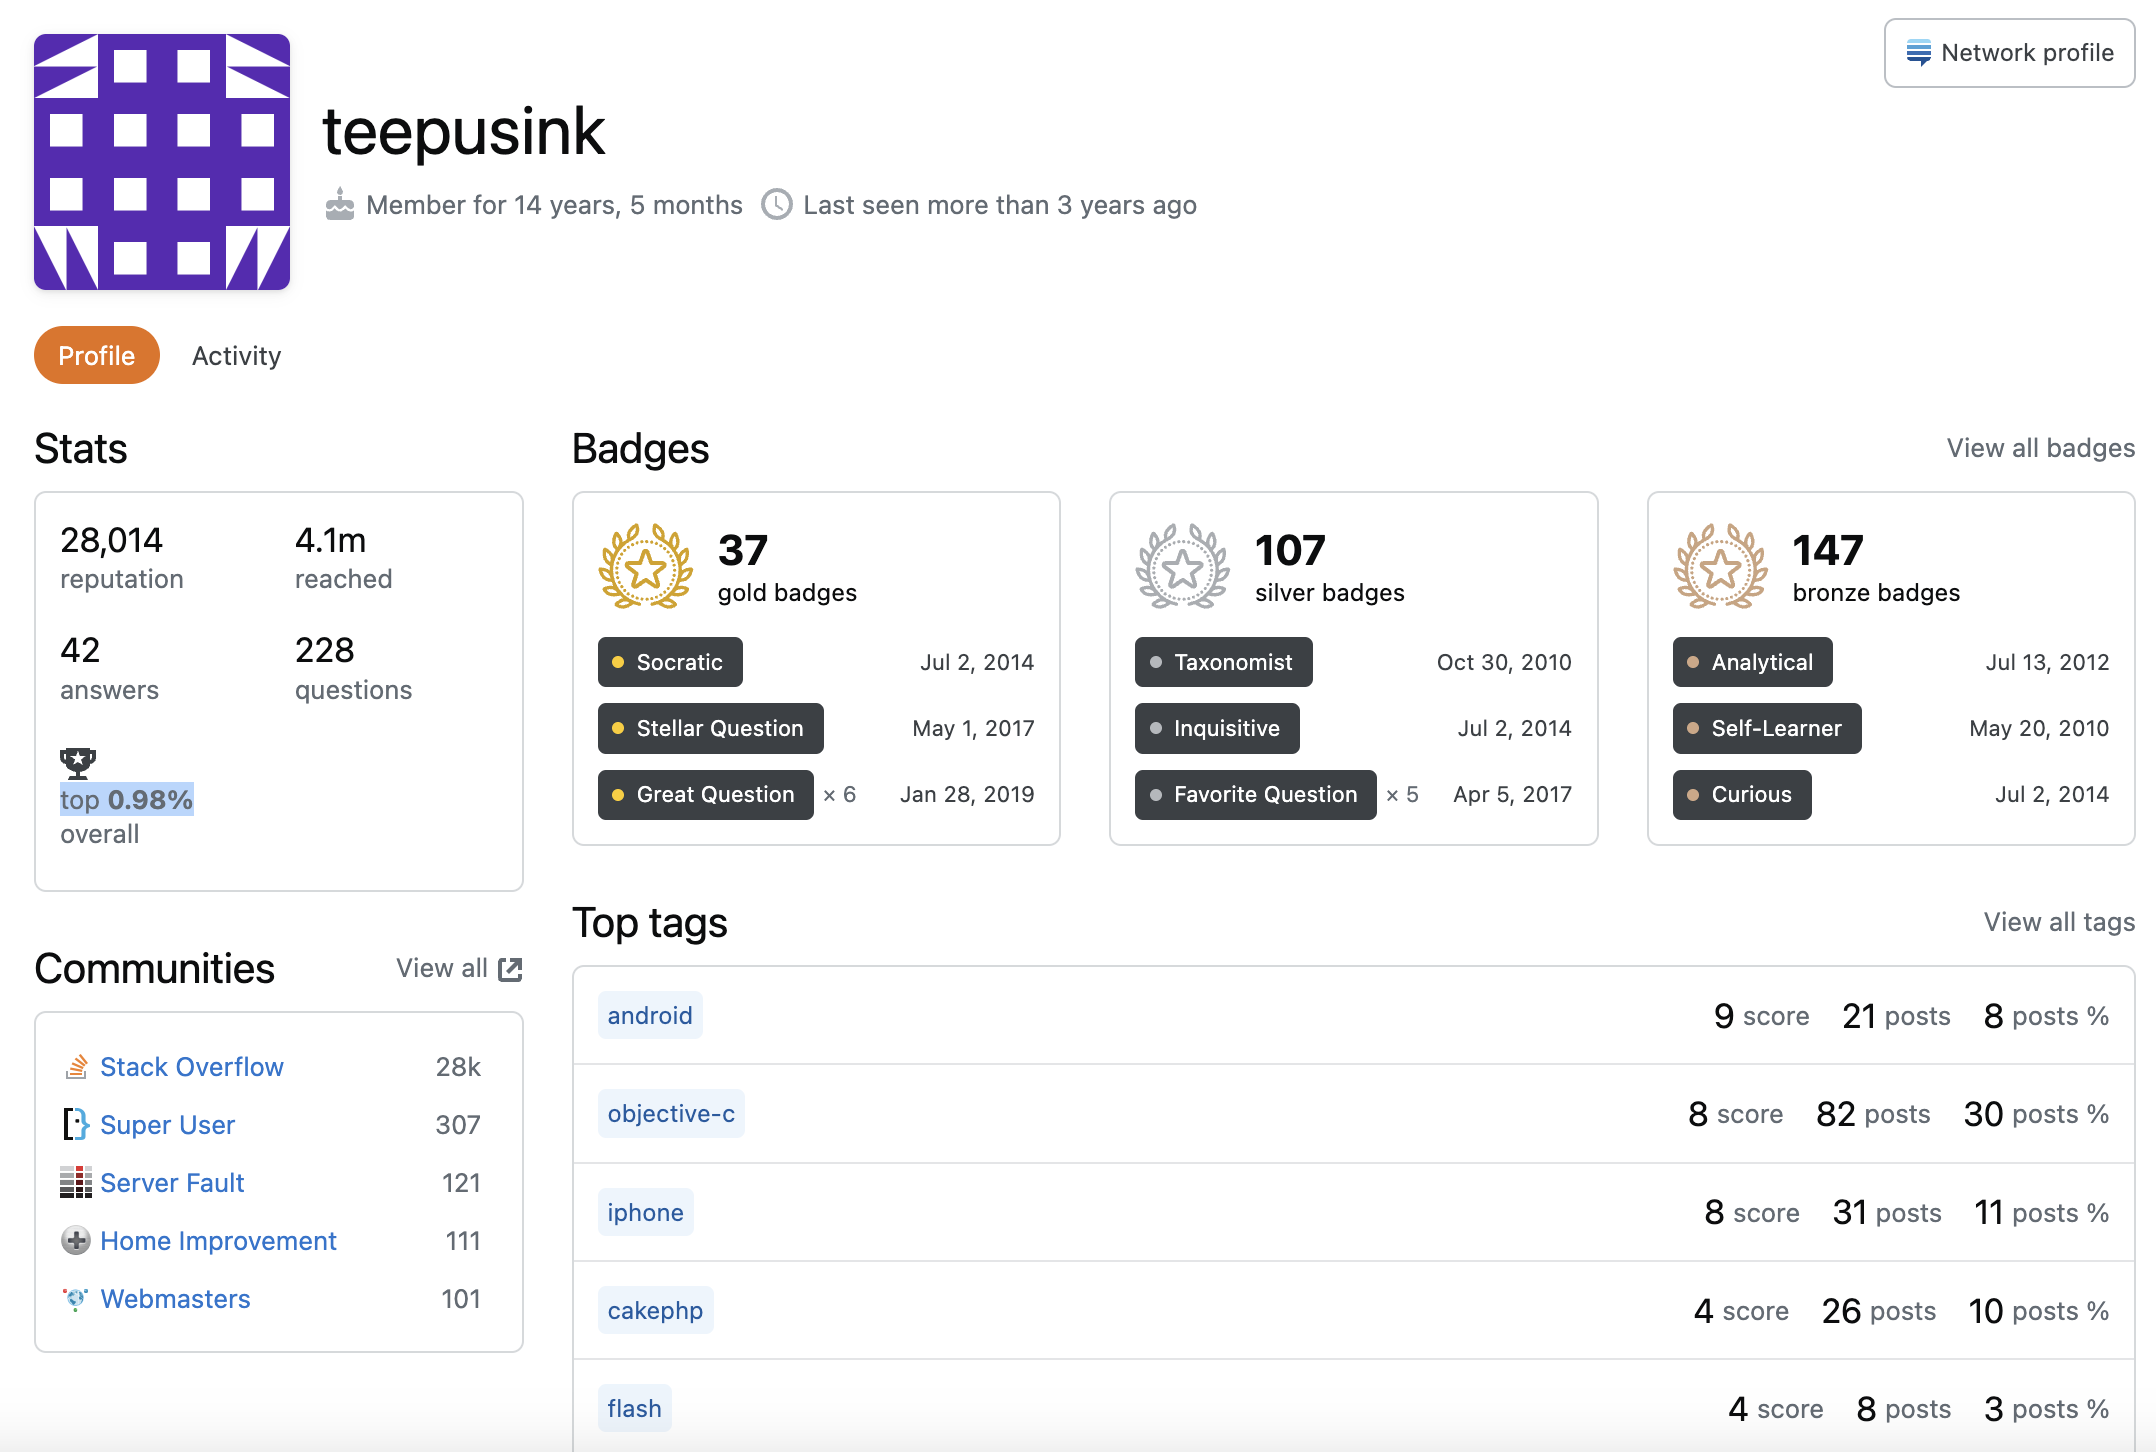Switch to the Activity tab

point(236,356)
